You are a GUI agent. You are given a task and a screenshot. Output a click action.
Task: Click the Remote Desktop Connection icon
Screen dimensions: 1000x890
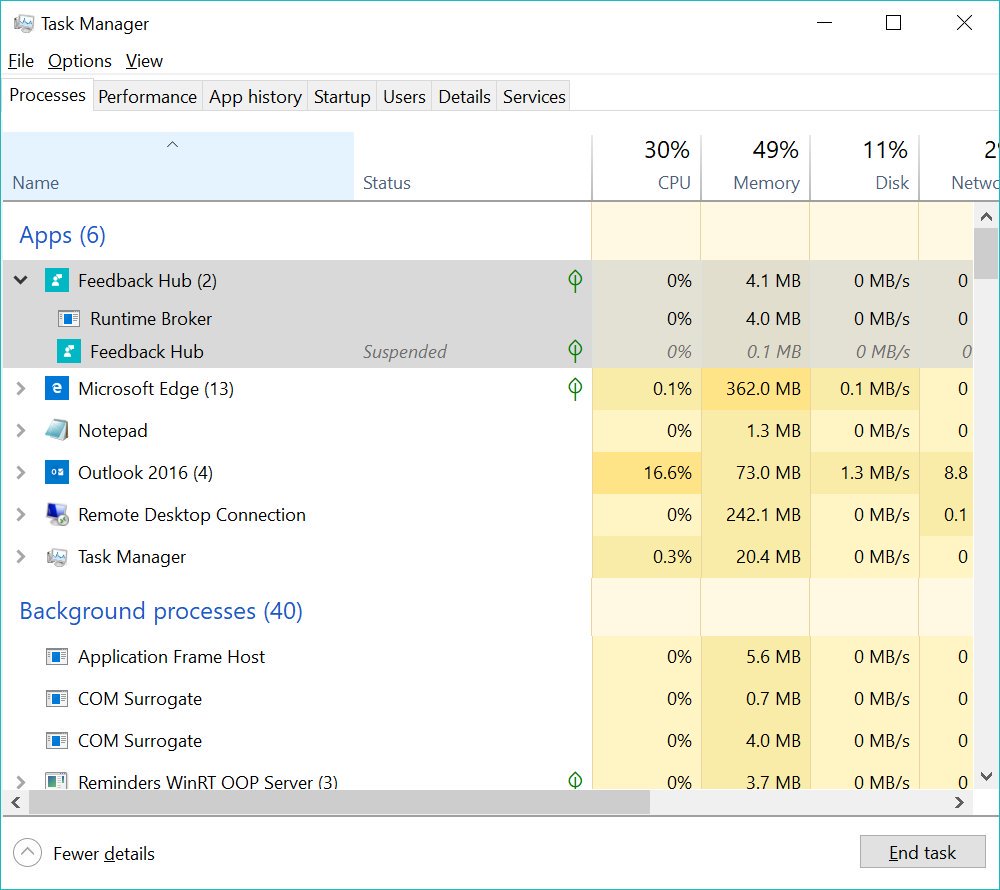click(x=57, y=515)
